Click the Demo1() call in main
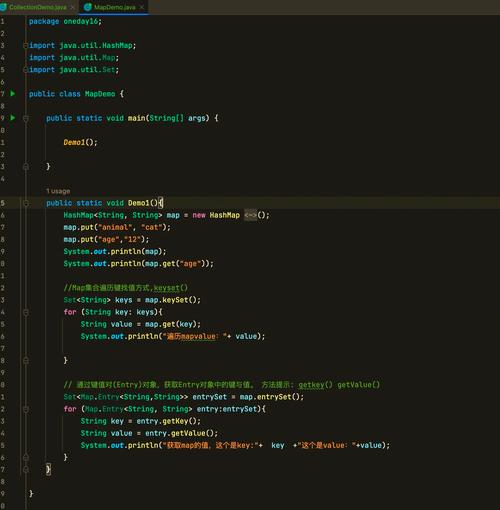This screenshot has width=500, height=510. pos(80,142)
